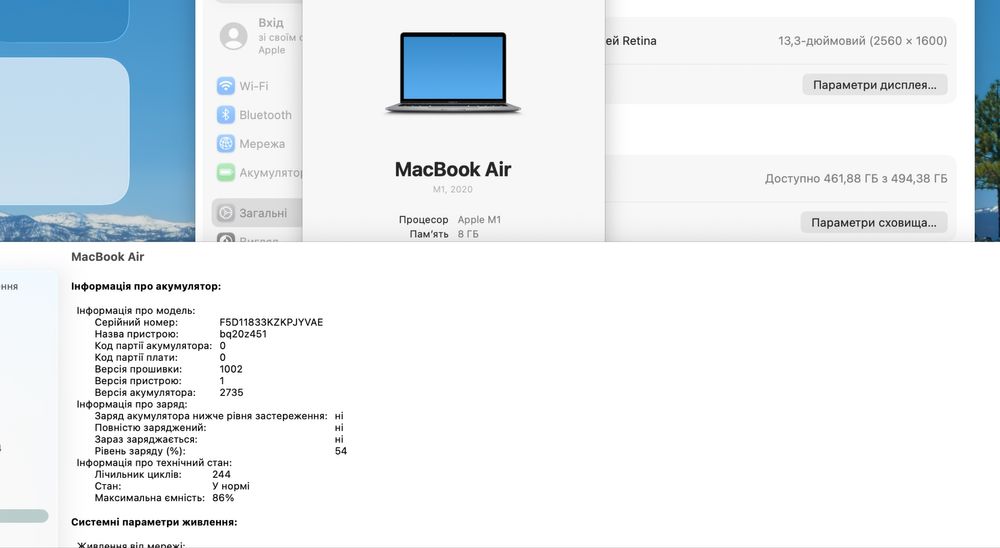
Task: Click the Лічильник циклів label
Action: (x=138, y=475)
